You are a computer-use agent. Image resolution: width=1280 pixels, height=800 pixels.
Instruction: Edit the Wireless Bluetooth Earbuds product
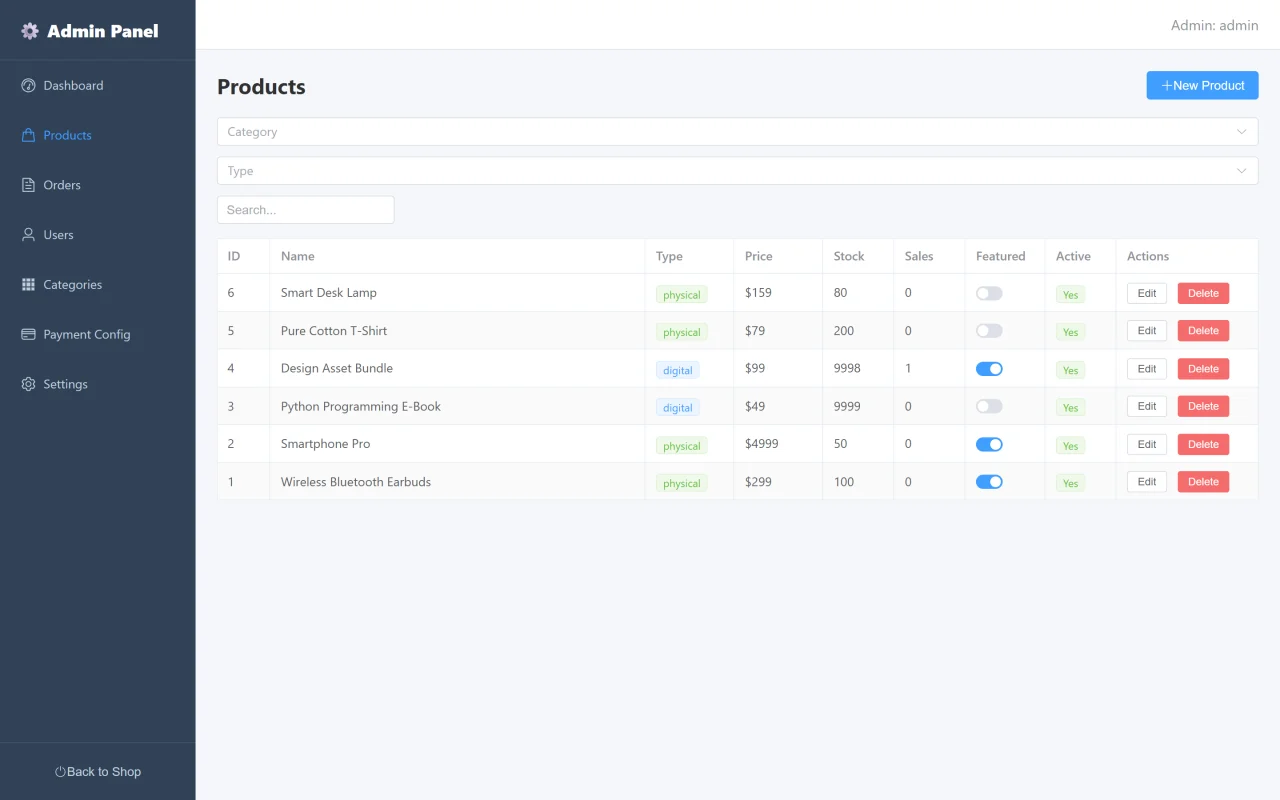(1147, 482)
